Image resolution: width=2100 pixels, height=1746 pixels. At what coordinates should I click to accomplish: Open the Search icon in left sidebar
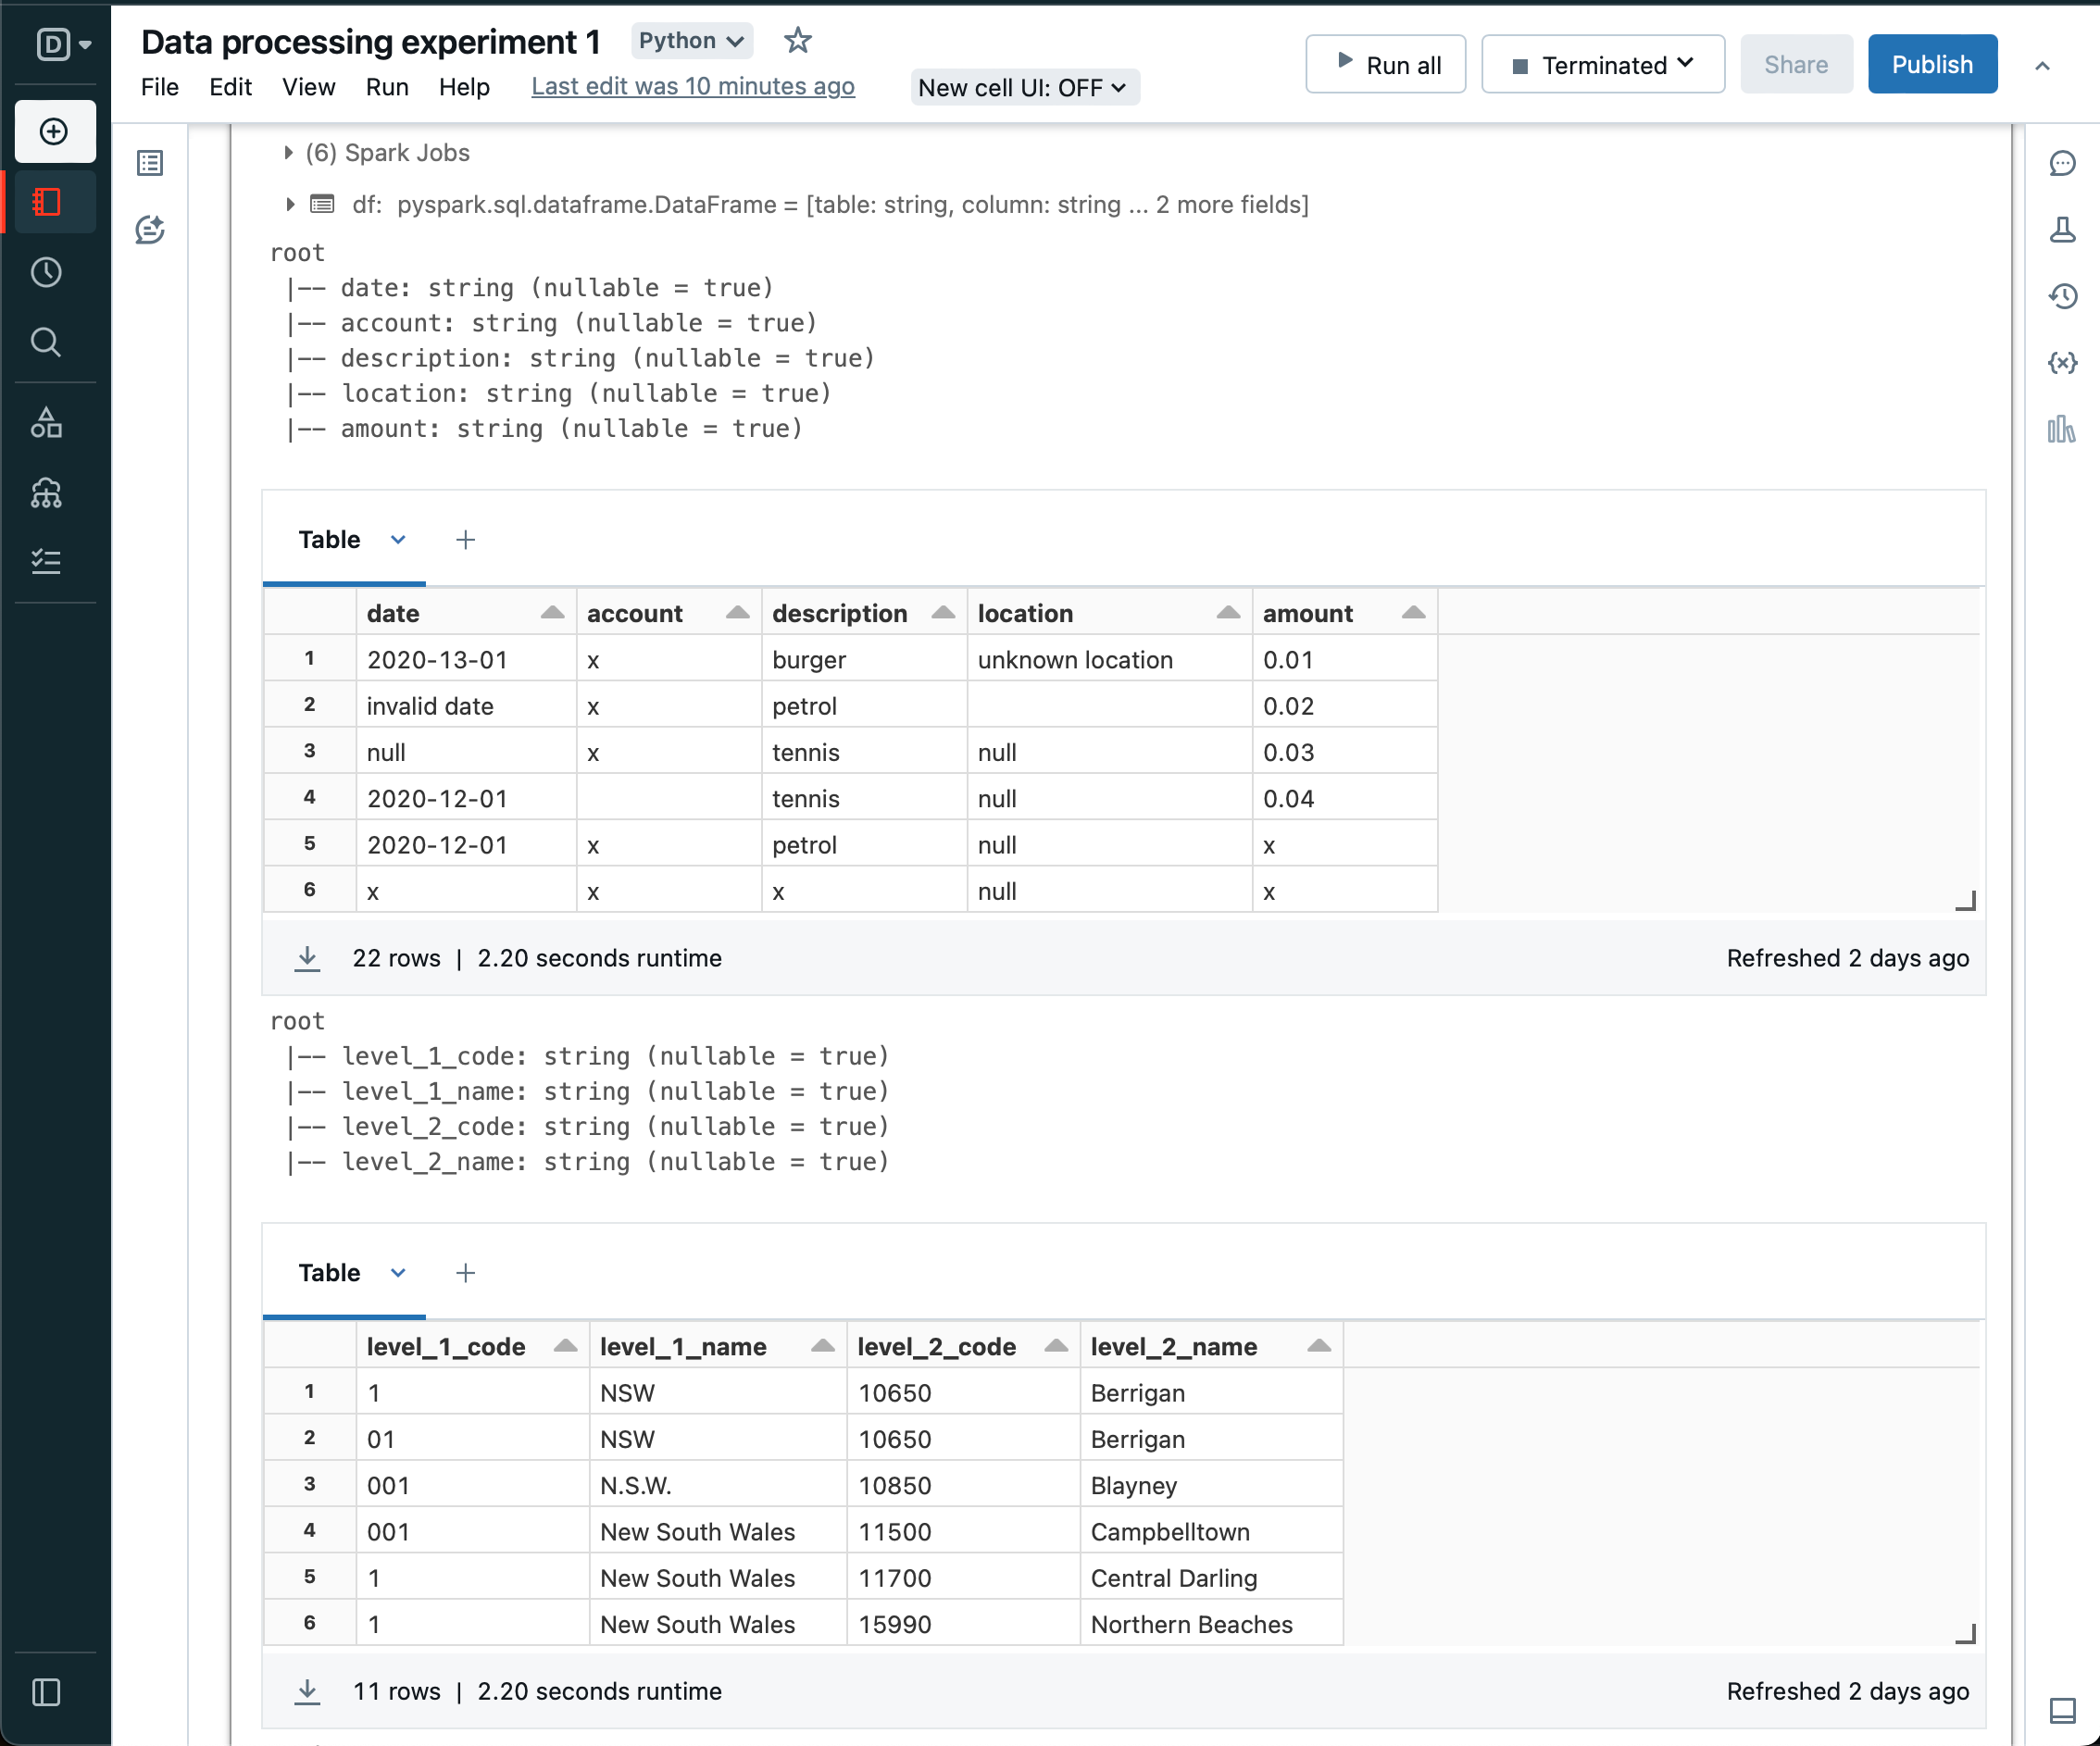point(46,343)
